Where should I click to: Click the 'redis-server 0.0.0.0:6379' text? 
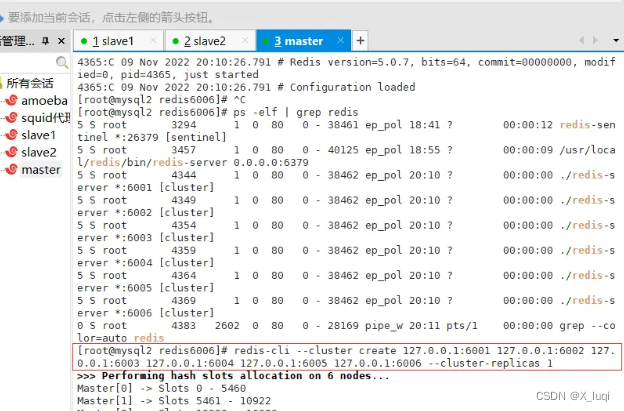pyautogui.click(x=231, y=162)
